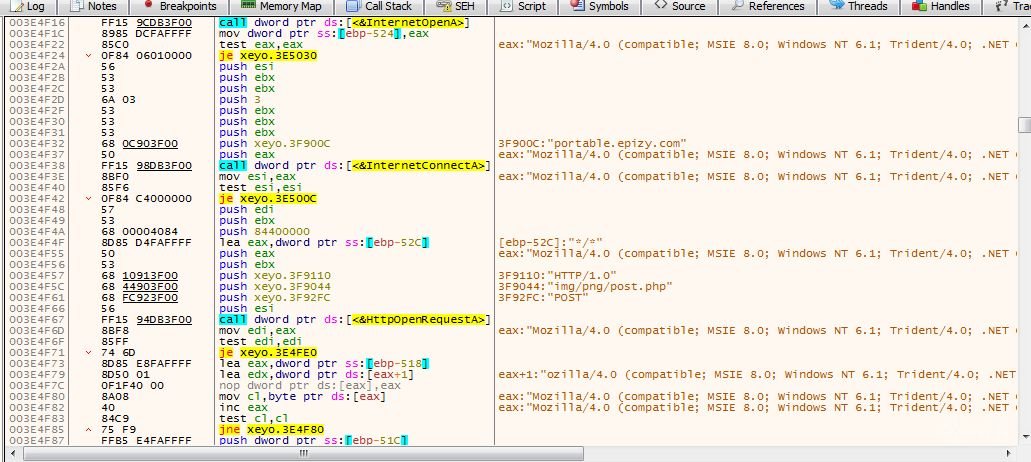The height and width of the screenshot is (462, 1031).
Task: Click the jump arrow beside bytes 0F84 06010000
Action: [x=89, y=56]
